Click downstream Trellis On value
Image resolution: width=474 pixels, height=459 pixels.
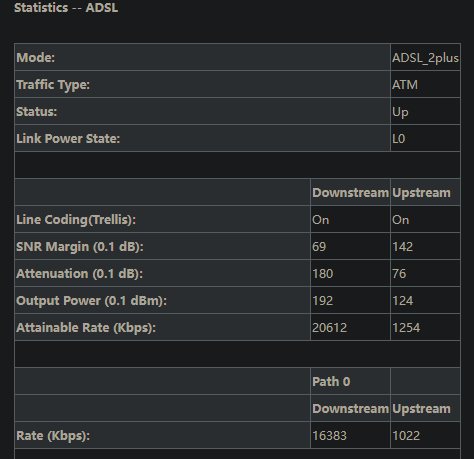(321, 220)
